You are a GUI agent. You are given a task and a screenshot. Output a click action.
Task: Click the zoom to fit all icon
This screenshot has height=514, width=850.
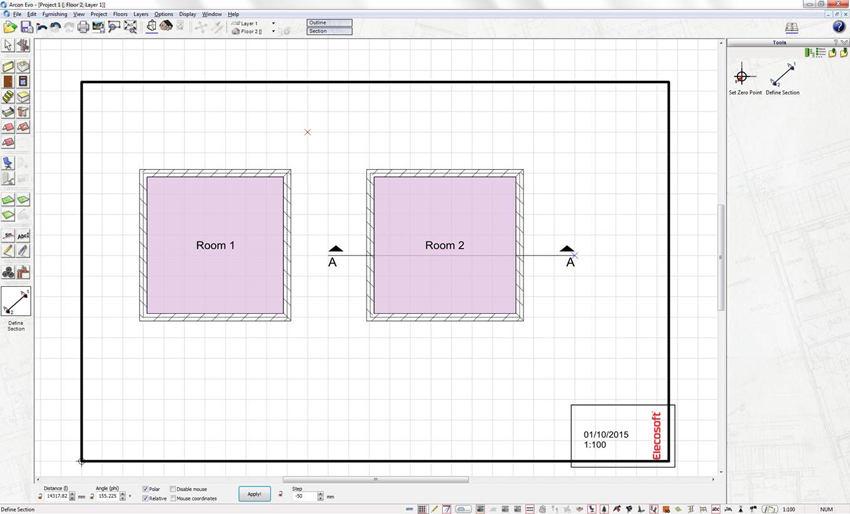[x=130, y=27]
